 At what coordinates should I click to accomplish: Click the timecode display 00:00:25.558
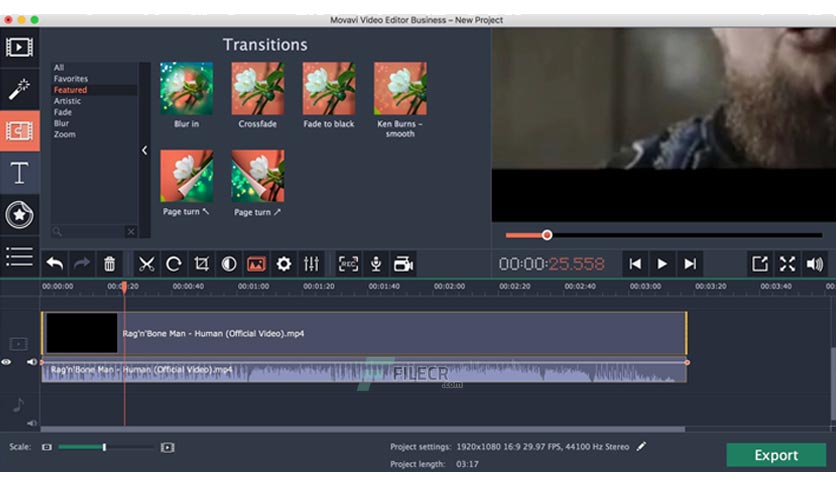click(551, 264)
